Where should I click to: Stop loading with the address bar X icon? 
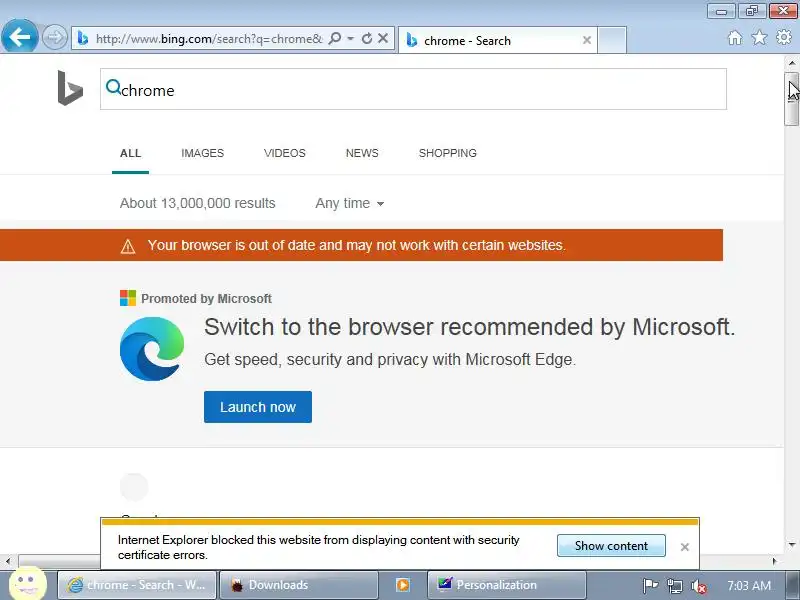point(383,38)
